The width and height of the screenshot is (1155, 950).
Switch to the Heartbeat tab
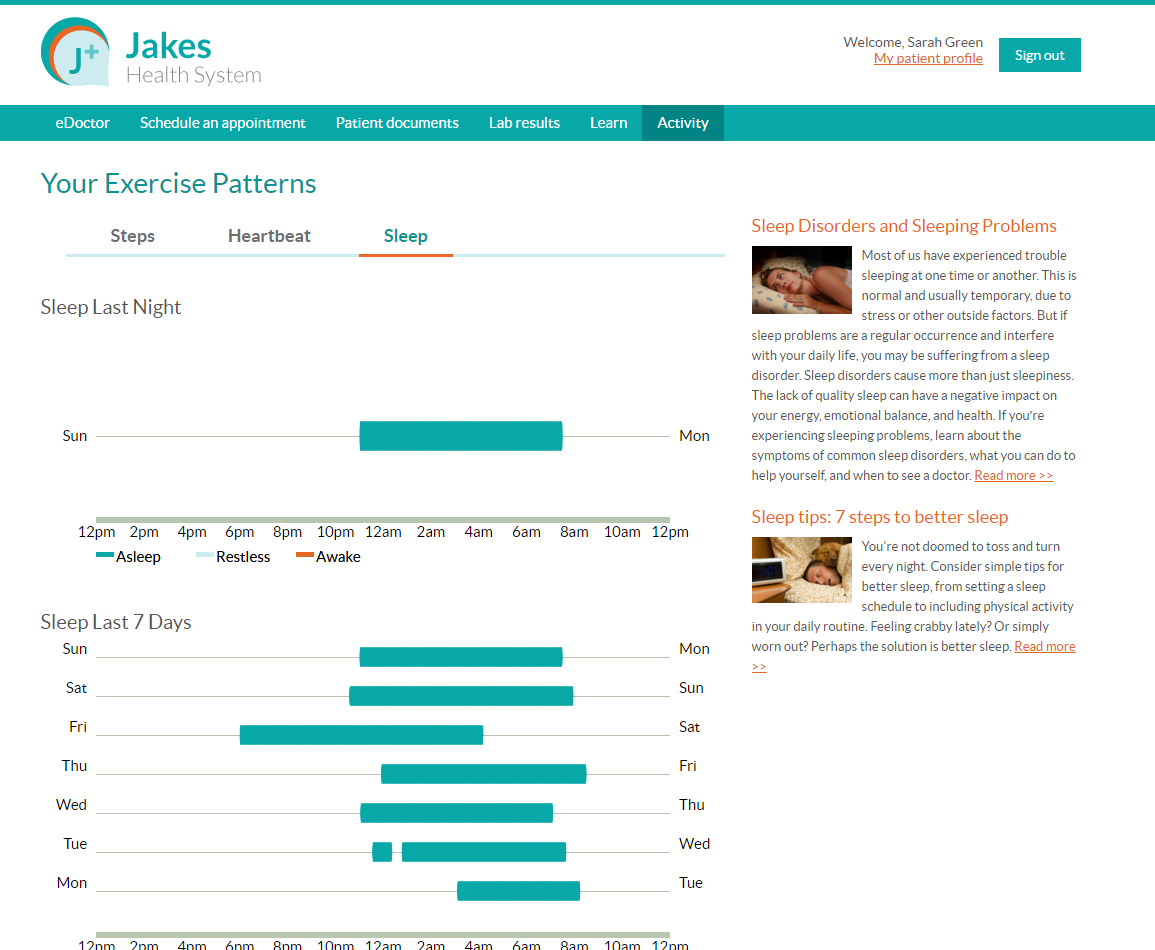click(x=269, y=236)
